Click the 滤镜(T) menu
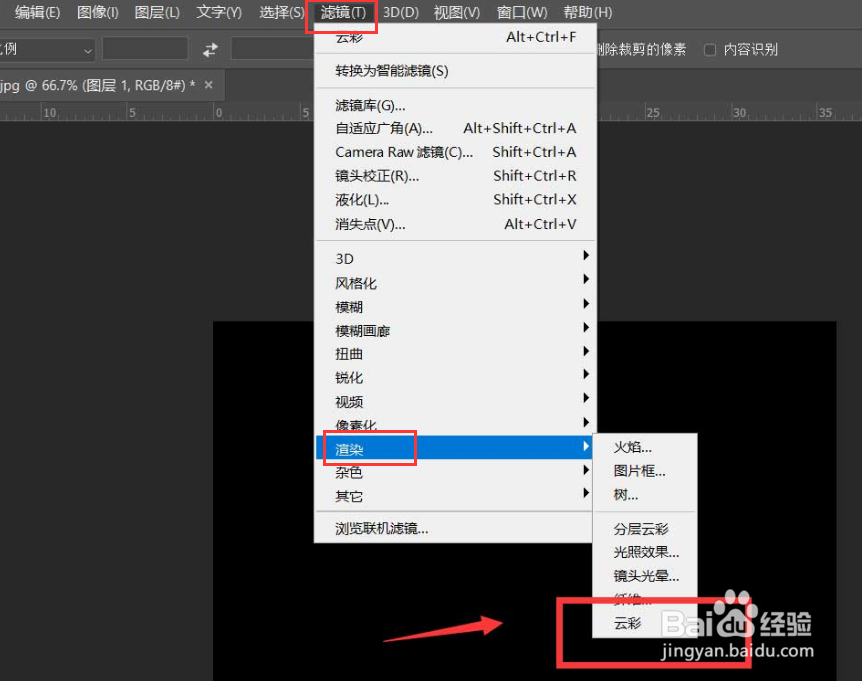This screenshot has height=681, width=862. point(343,12)
